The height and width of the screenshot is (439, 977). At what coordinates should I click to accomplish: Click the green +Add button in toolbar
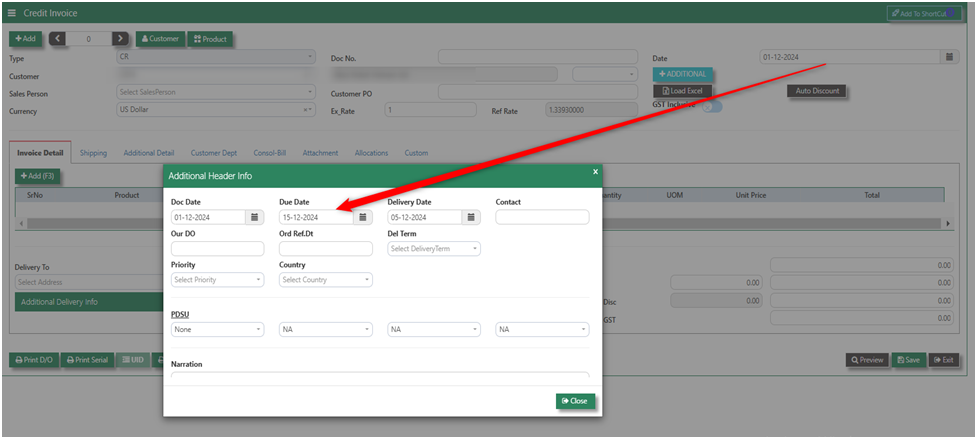point(26,39)
